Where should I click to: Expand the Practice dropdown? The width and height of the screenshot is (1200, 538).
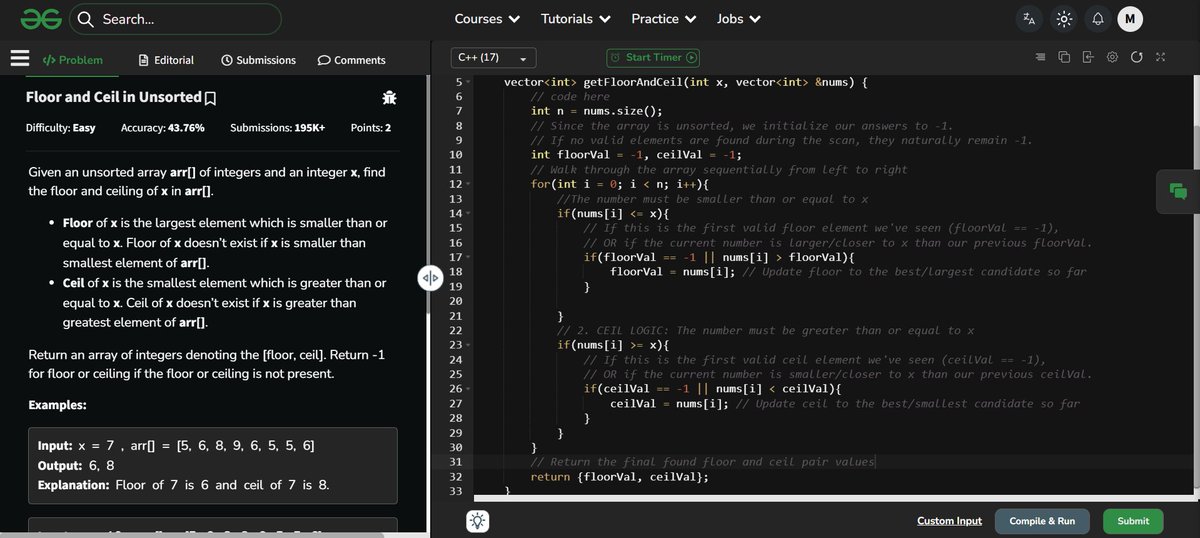664,18
